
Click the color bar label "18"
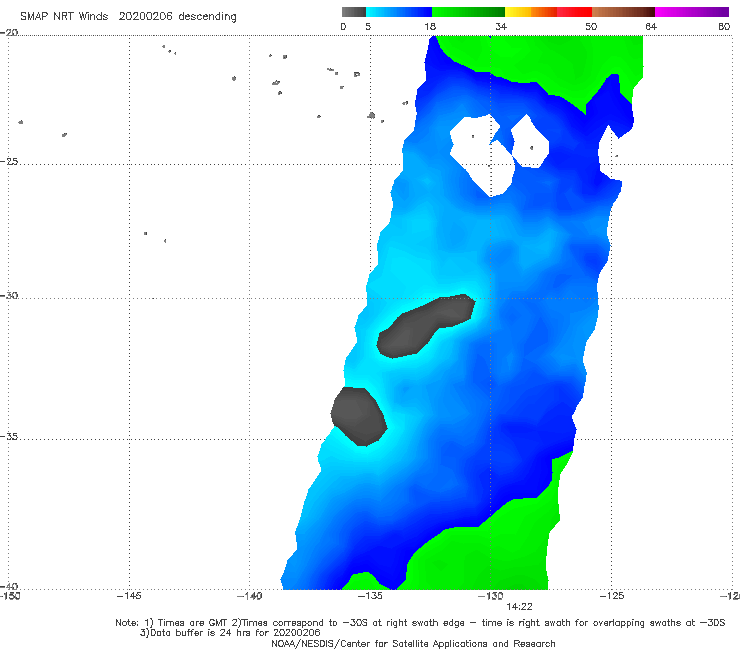click(x=430, y=27)
